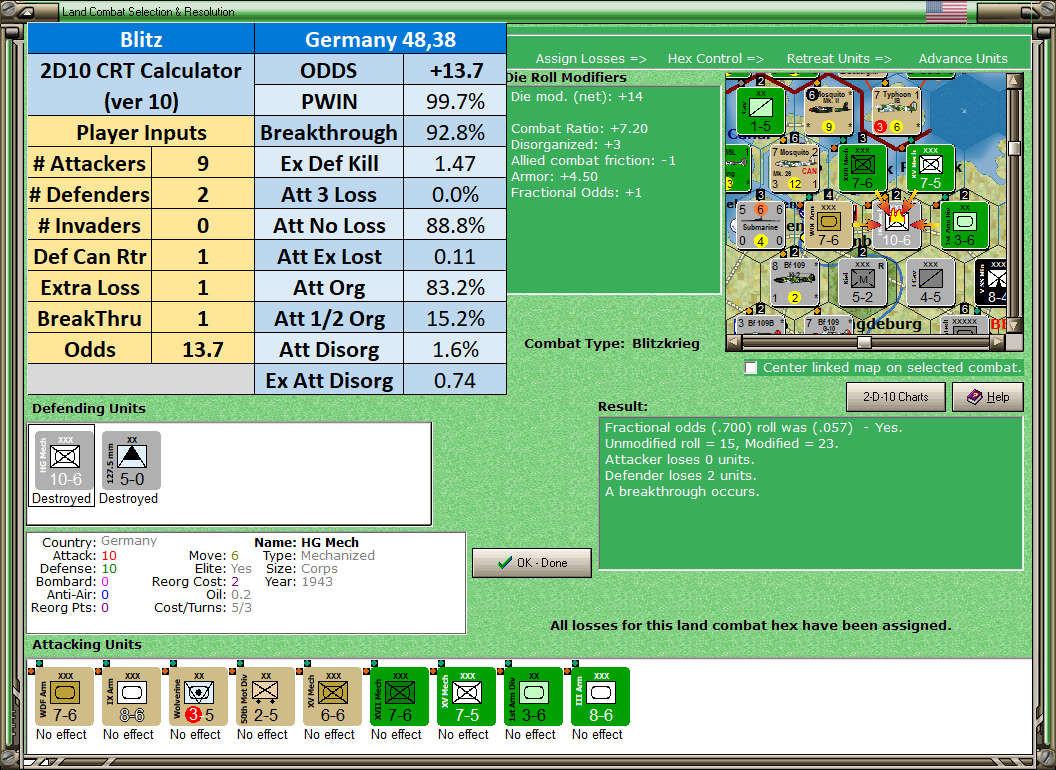1056x770 pixels.
Task: Select the Wolverine tank destroyer attacking unit
Action: 199,697
